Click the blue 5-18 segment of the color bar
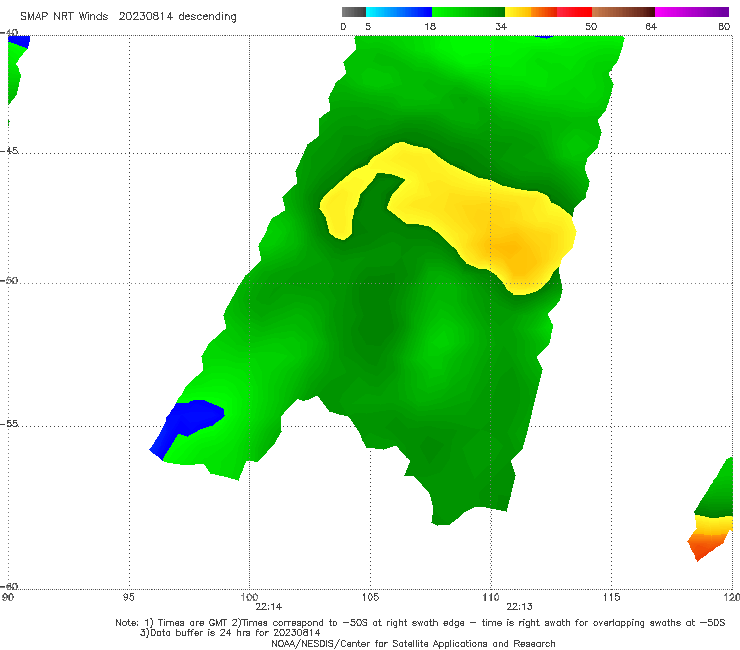Image resolution: width=740 pixels, height=650 pixels. [399, 12]
